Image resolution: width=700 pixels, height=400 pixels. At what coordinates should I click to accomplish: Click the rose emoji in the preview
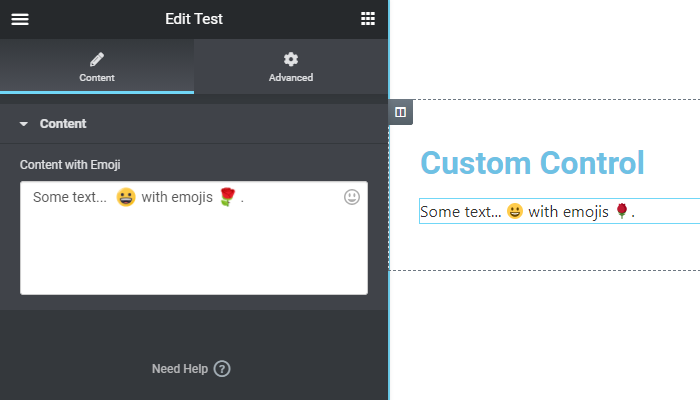(622, 211)
